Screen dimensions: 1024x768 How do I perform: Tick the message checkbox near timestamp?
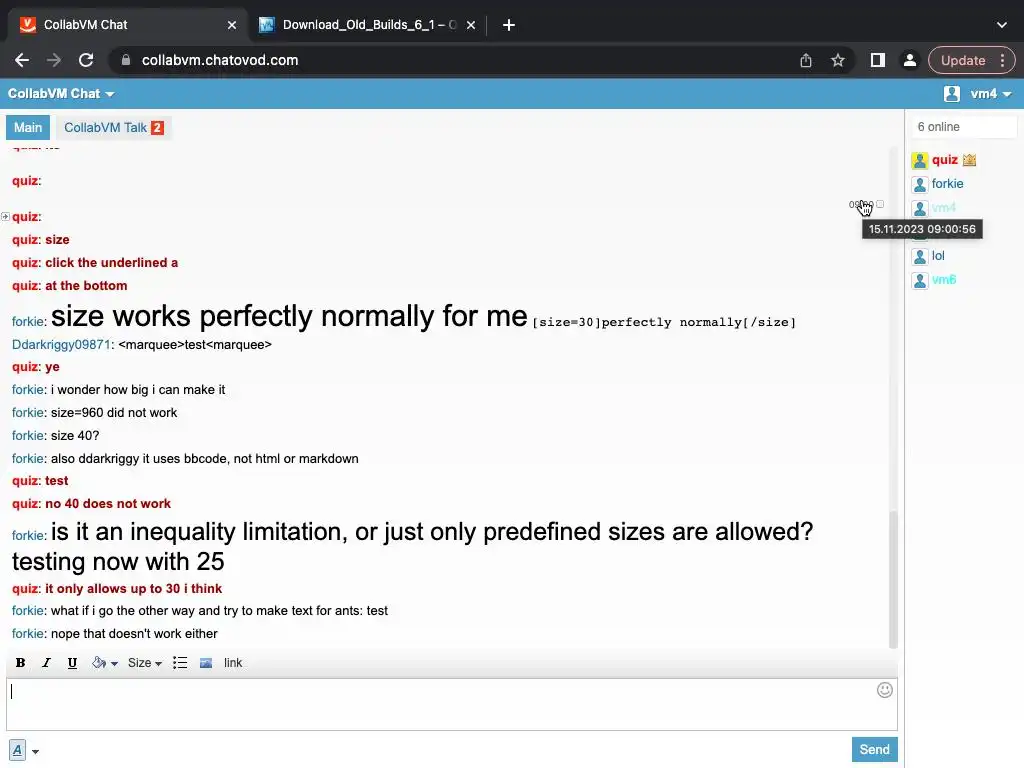pyautogui.click(x=880, y=204)
